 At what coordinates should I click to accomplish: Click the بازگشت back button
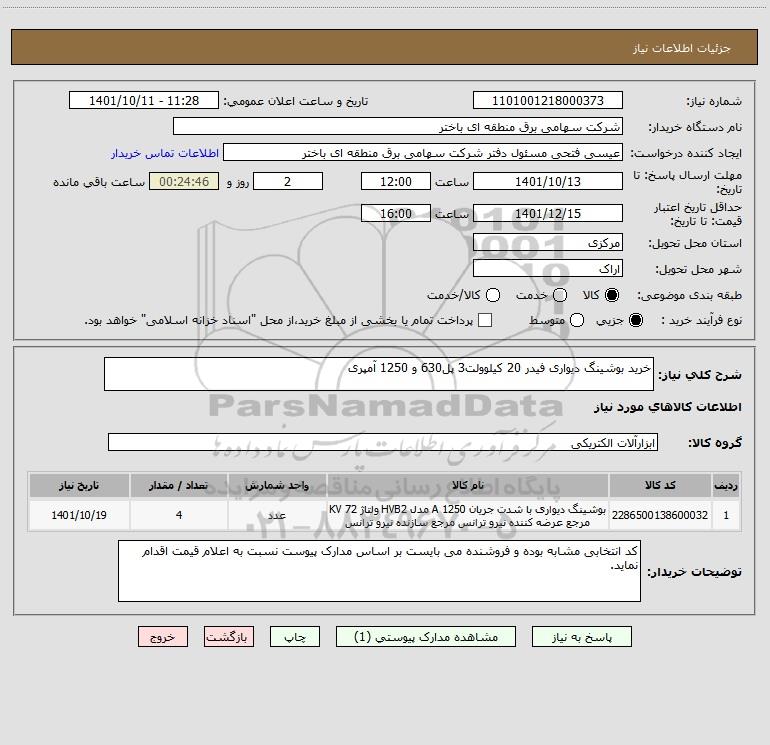[229, 637]
